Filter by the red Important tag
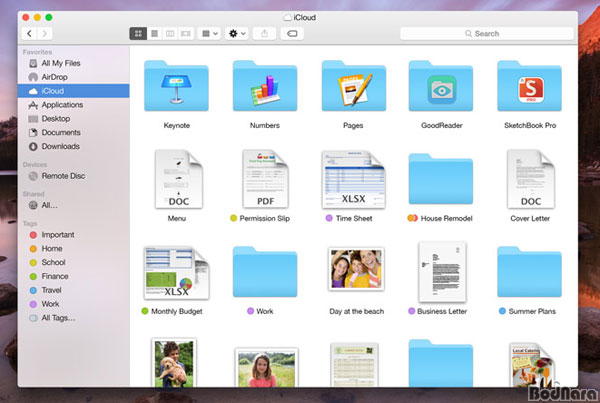The height and width of the screenshot is (403, 600). click(73, 235)
